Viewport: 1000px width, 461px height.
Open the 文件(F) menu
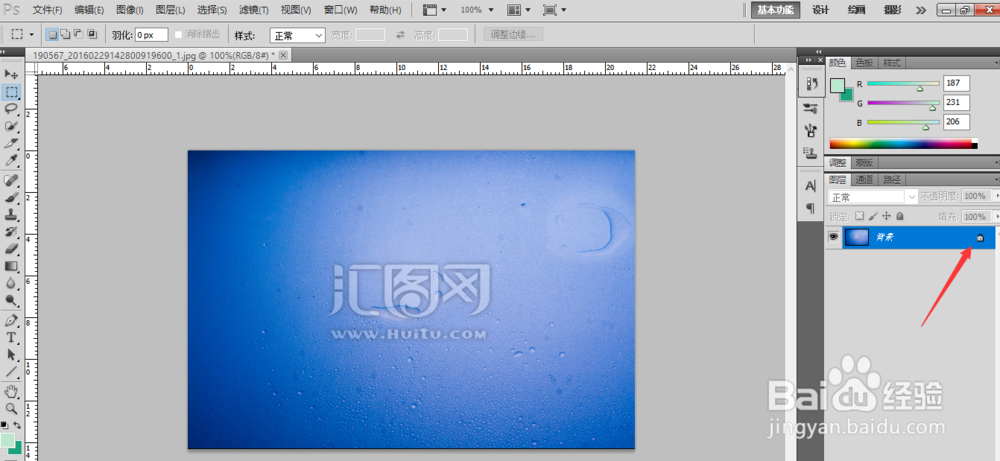coord(48,10)
